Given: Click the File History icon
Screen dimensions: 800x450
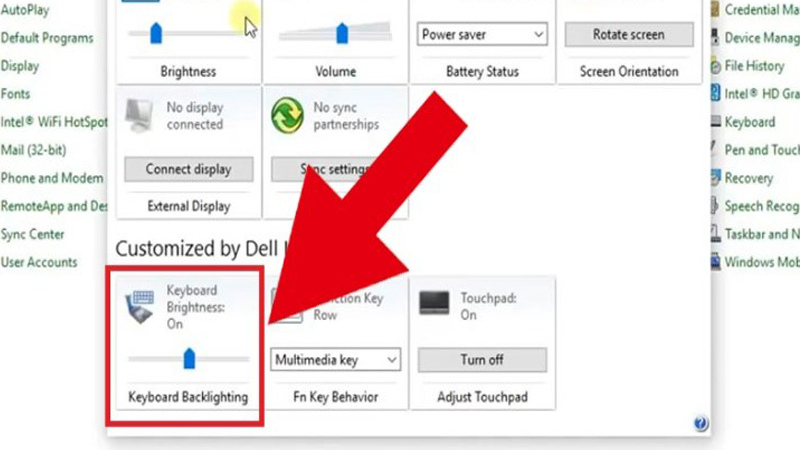Looking at the screenshot, I should tap(716, 66).
